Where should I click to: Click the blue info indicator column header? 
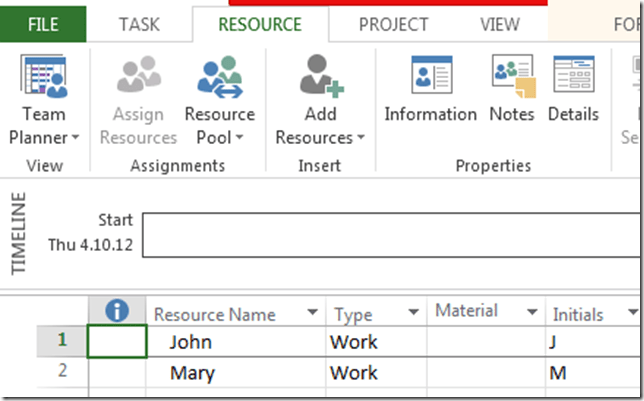click(117, 313)
